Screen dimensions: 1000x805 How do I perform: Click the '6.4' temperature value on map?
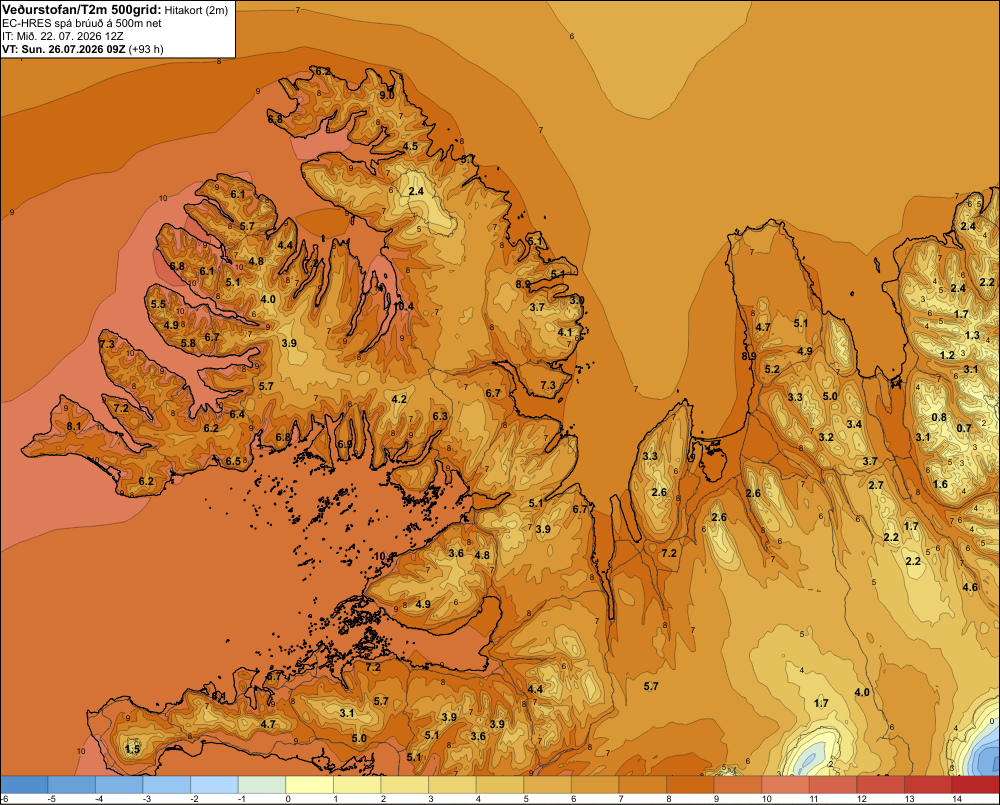tap(237, 414)
